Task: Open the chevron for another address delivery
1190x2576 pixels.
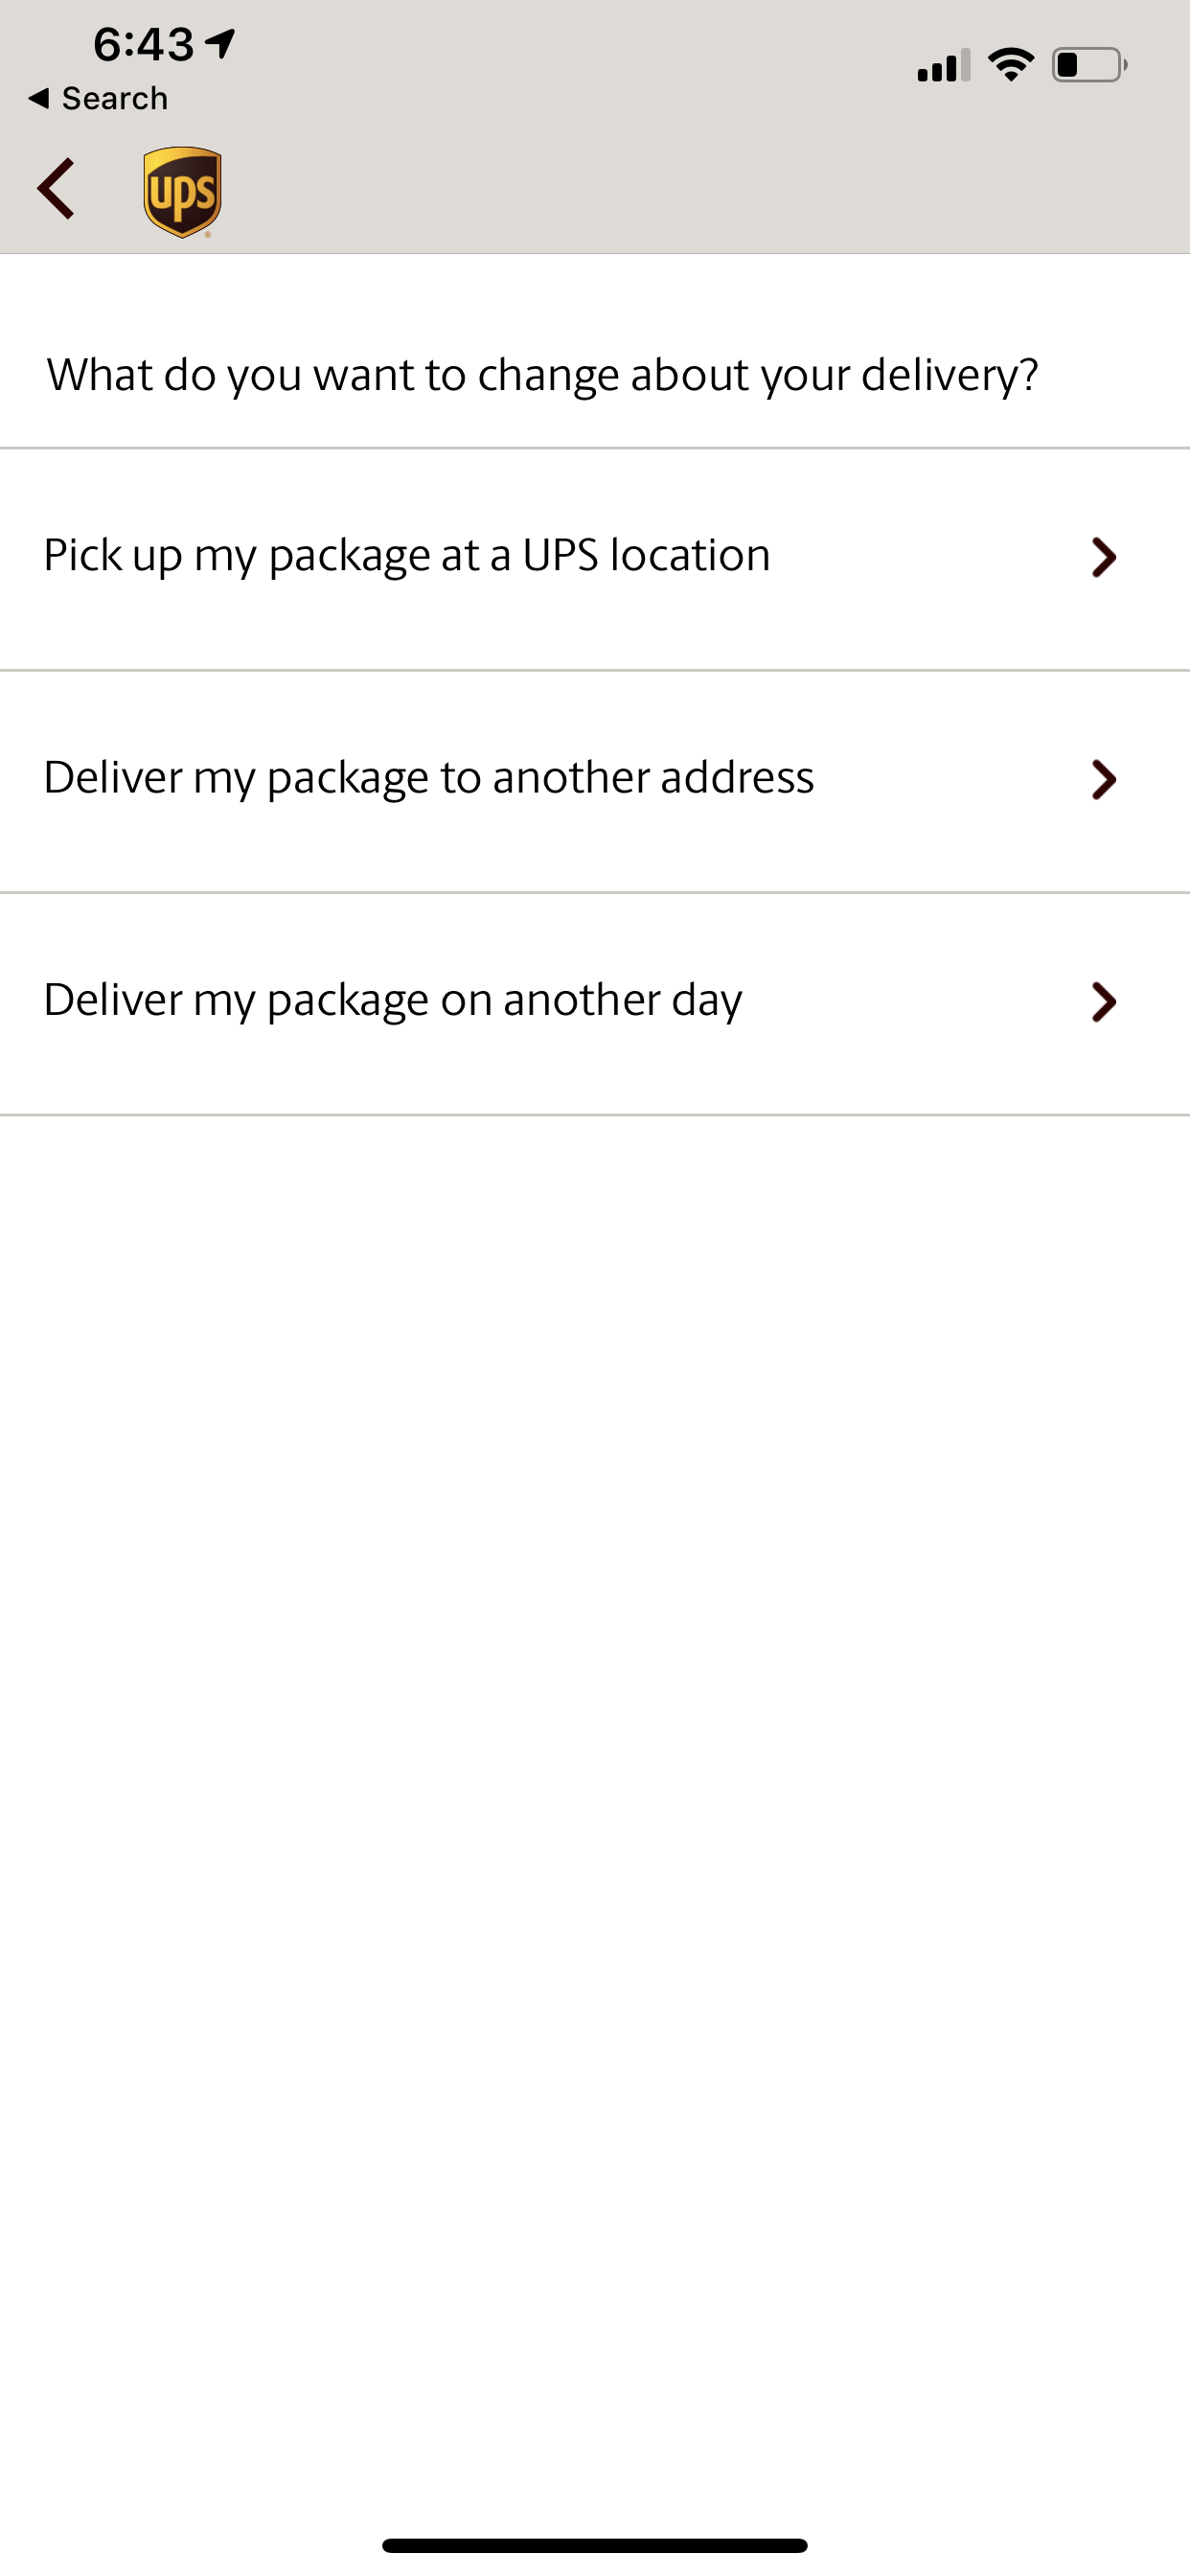Action: pyautogui.click(x=1103, y=780)
